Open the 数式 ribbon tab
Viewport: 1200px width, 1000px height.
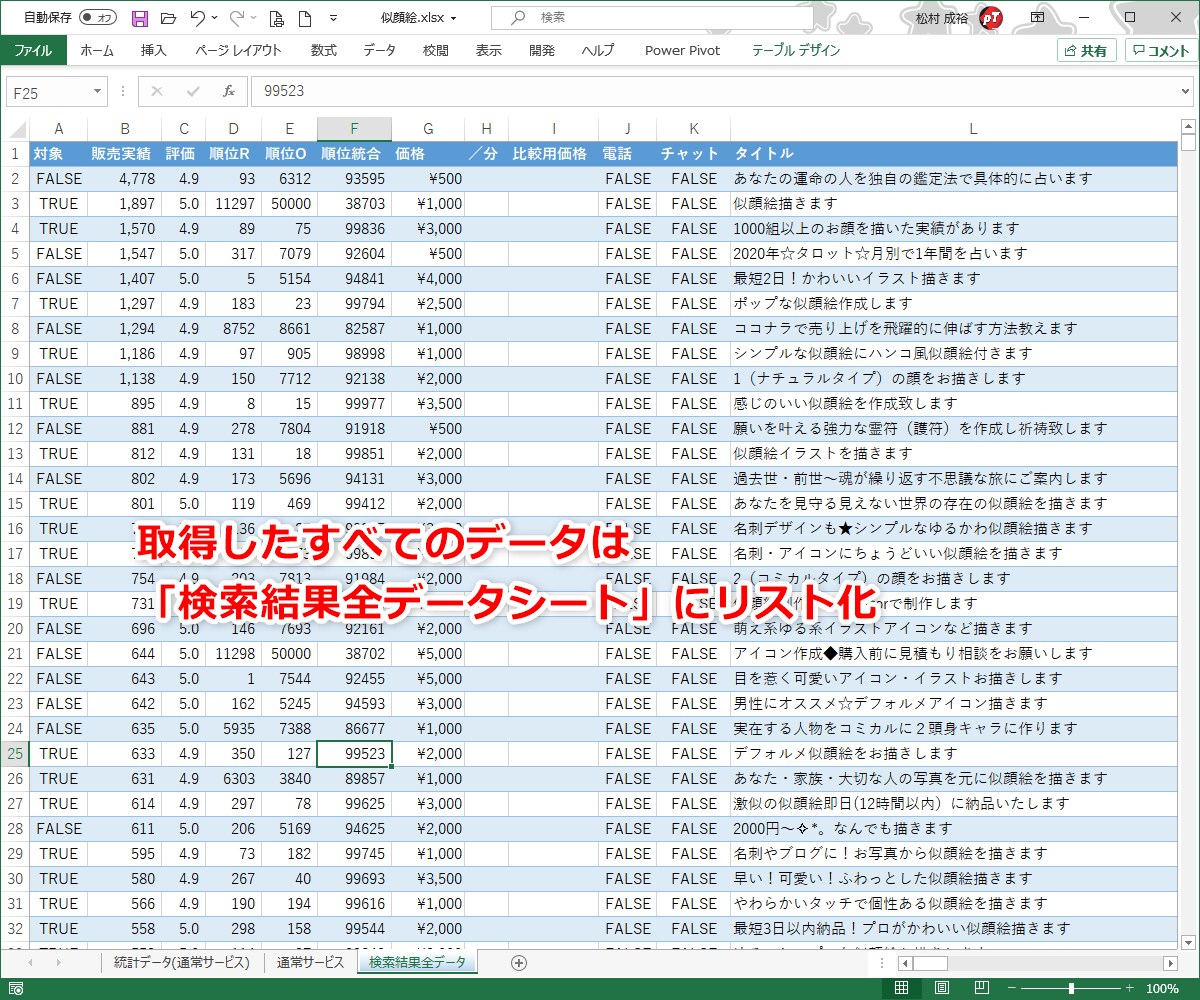(x=324, y=50)
